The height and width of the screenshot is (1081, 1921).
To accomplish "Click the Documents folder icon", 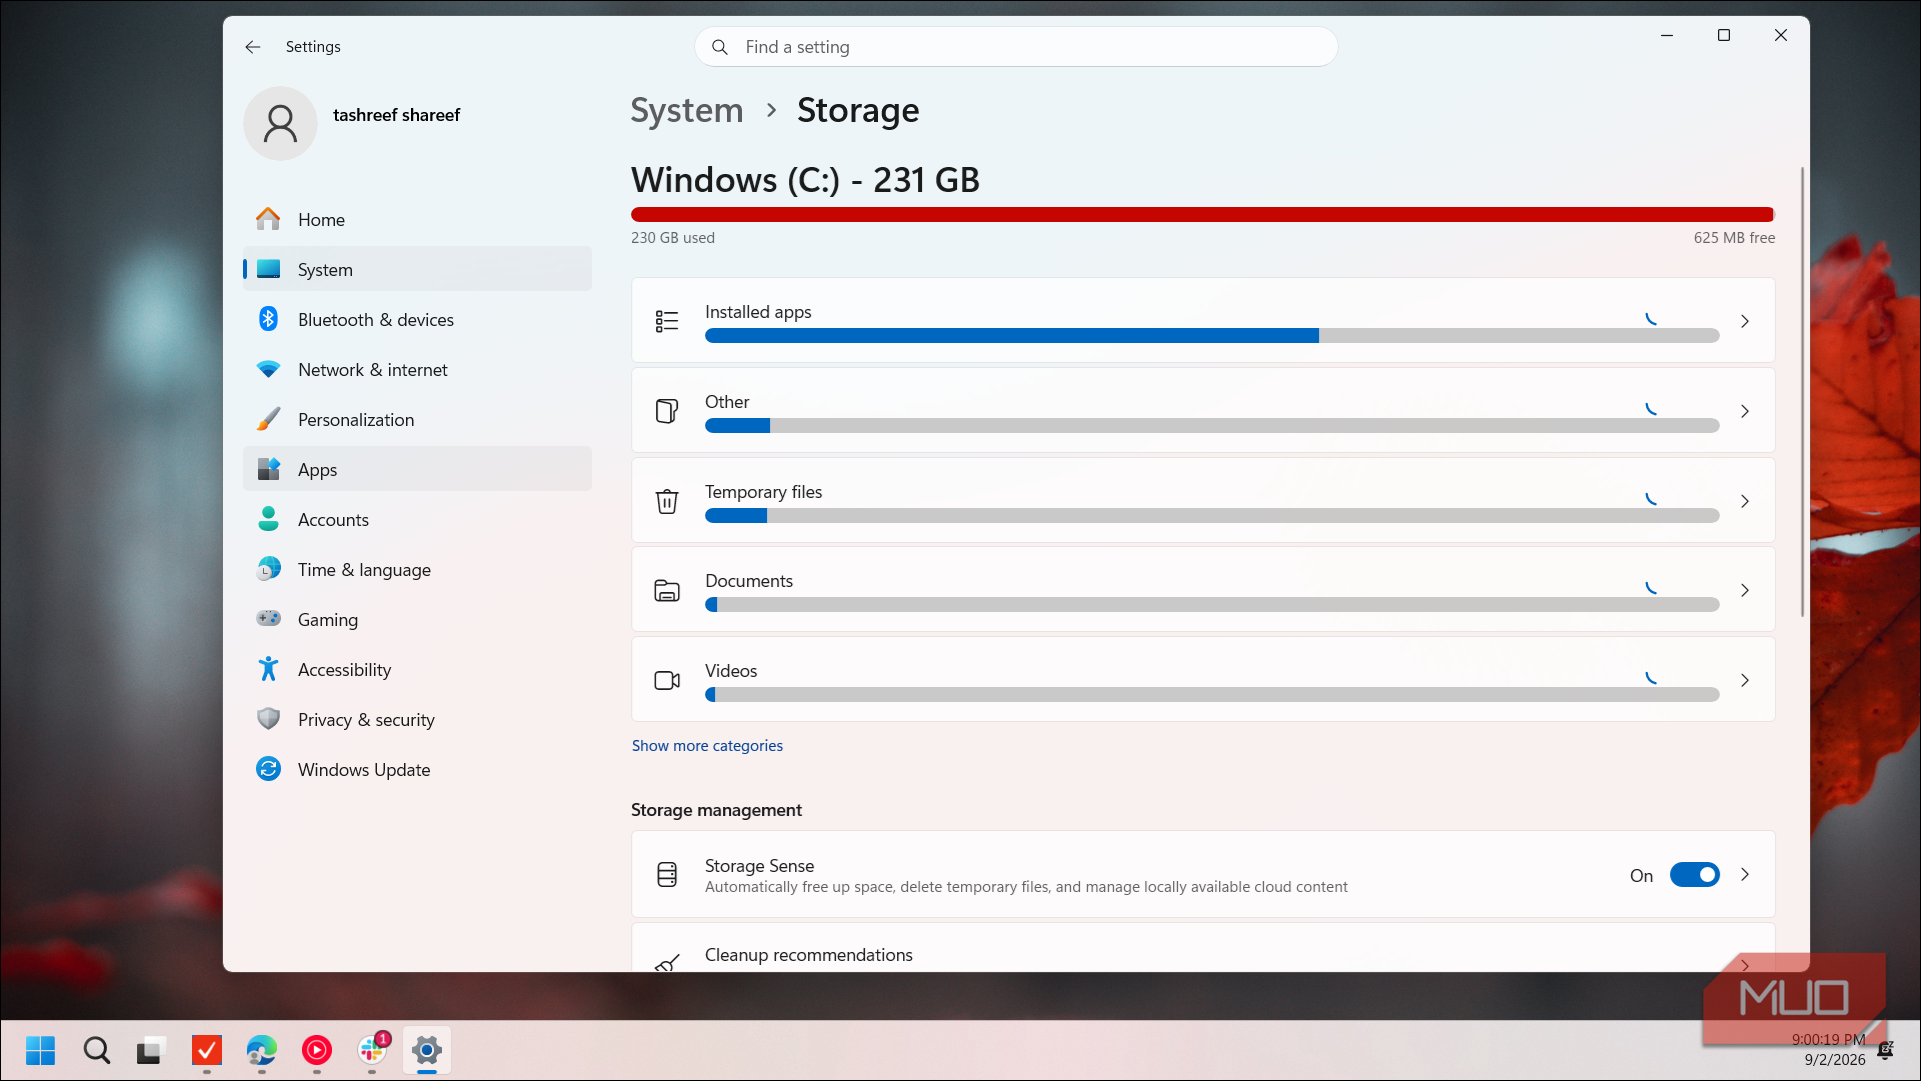I will (x=667, y=591).
